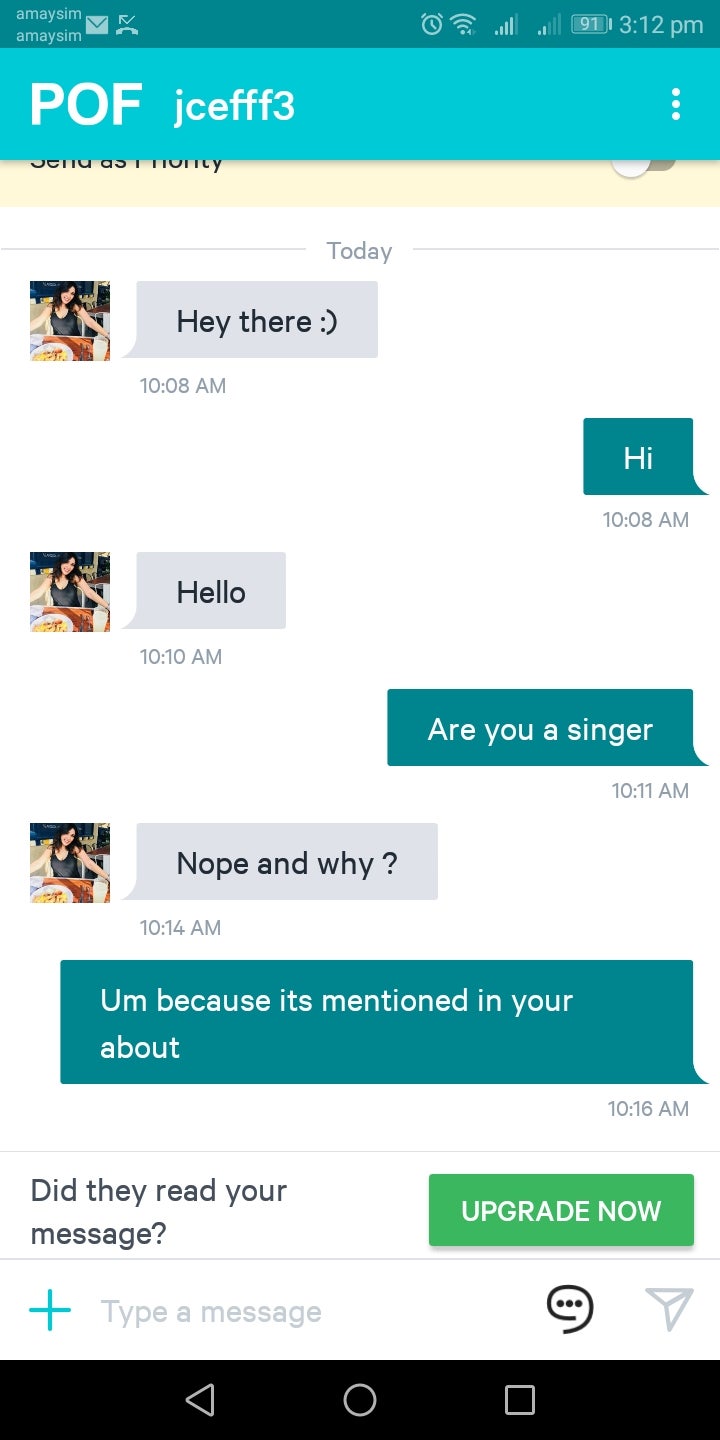Image resolution: width=720 pixels, height=1440 pixels.
Task: Open the three-dot overflow menu
Action: [x=676, y=104]
